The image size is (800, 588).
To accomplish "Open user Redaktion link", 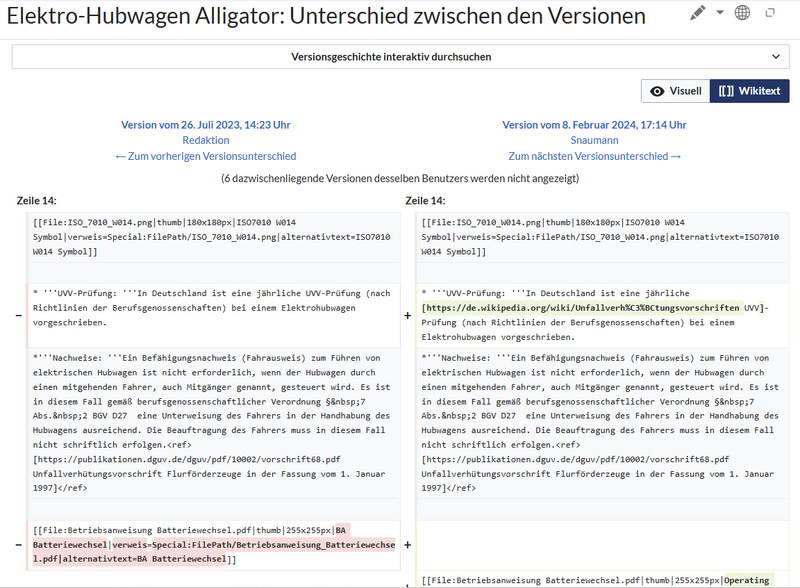I will (x=206, y=140).
